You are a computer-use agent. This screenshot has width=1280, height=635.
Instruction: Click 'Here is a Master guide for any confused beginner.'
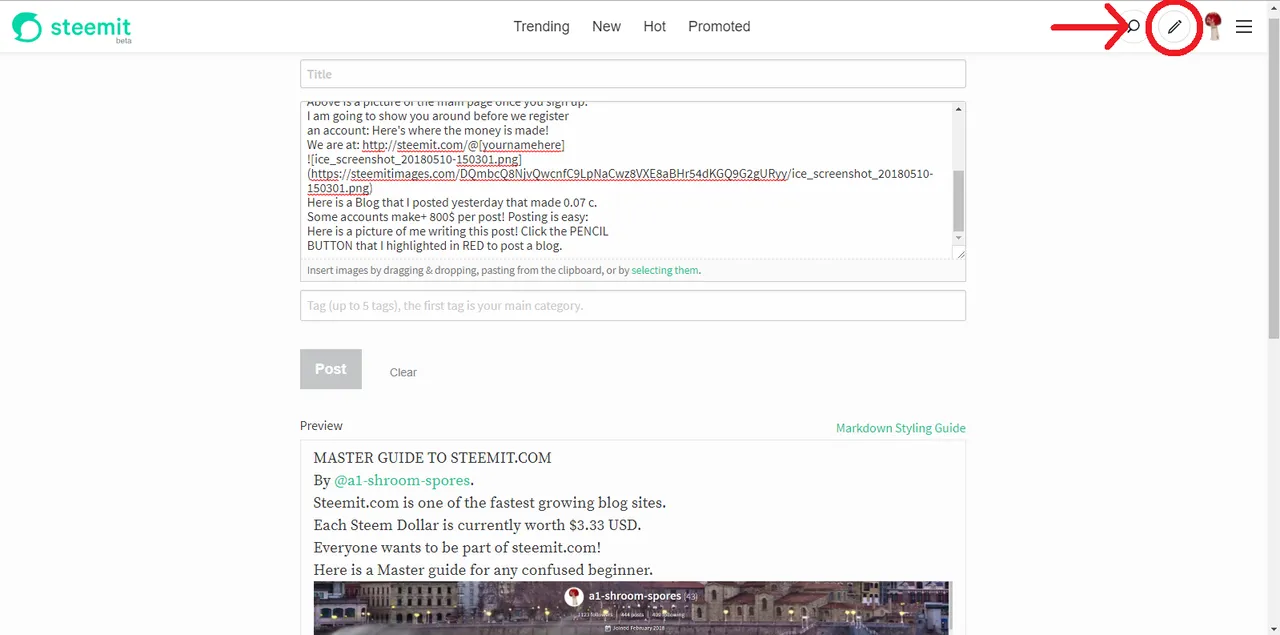tap(483, 570)
